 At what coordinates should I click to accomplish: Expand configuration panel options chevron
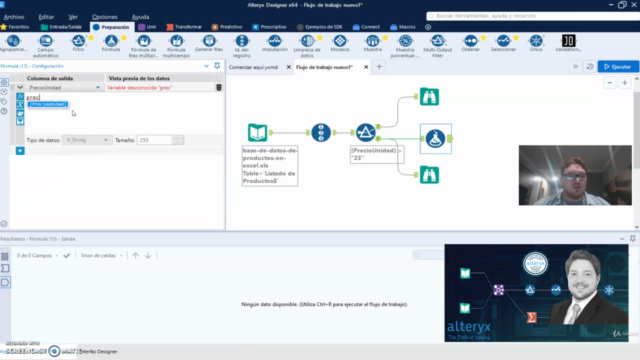pos(207,66)
